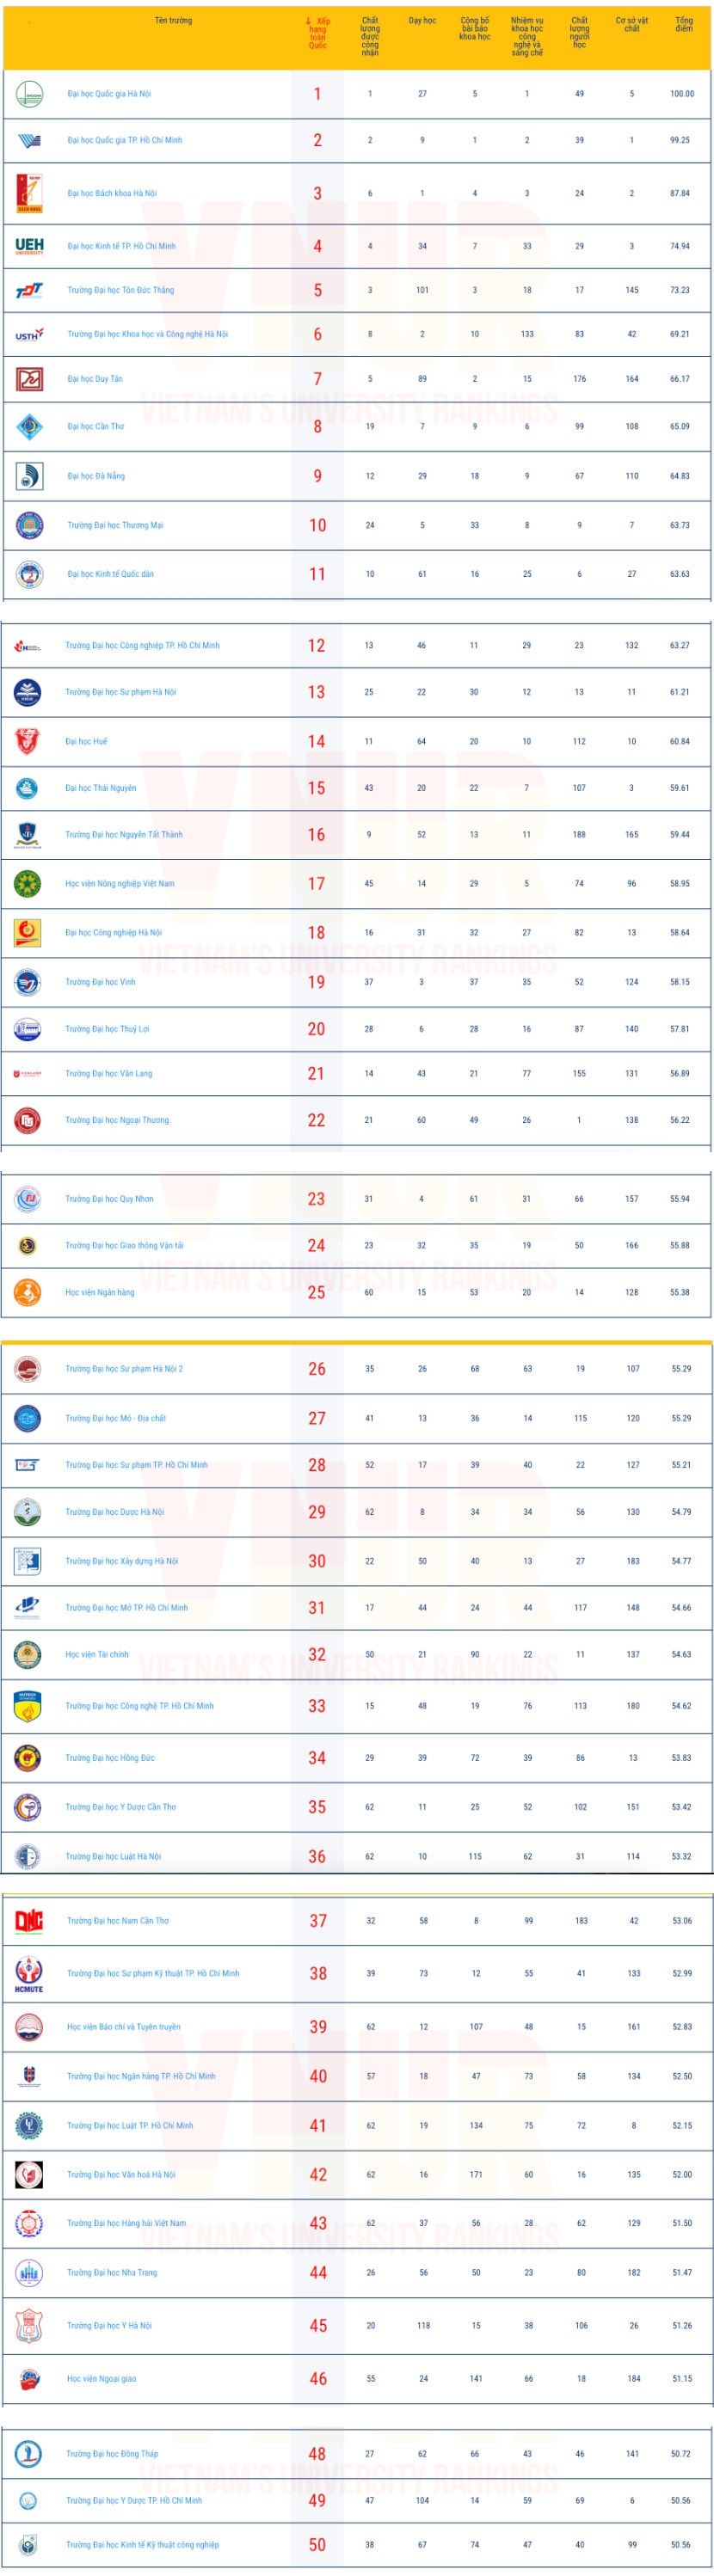Viewport: 714px width, 2576px height.
Task: Sort by Tổng điểm column header
Action: 683,24
